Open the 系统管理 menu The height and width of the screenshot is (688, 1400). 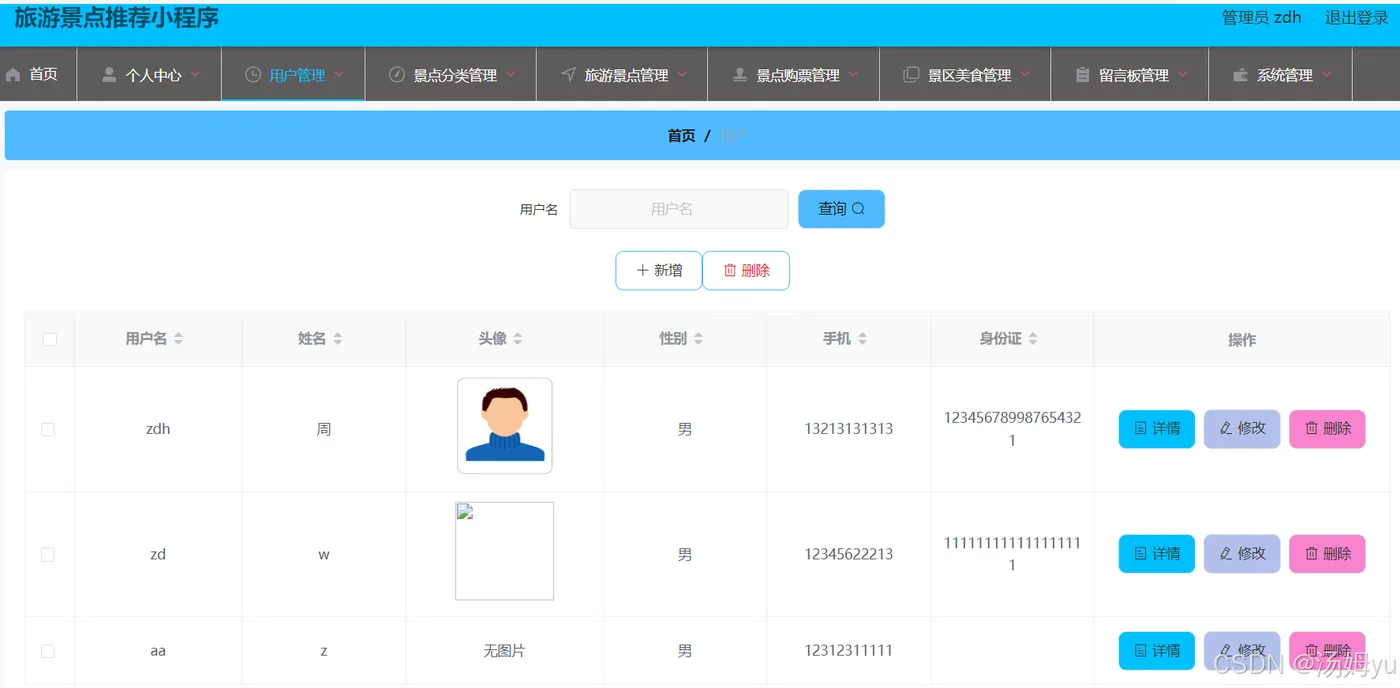pos(1281,74)
